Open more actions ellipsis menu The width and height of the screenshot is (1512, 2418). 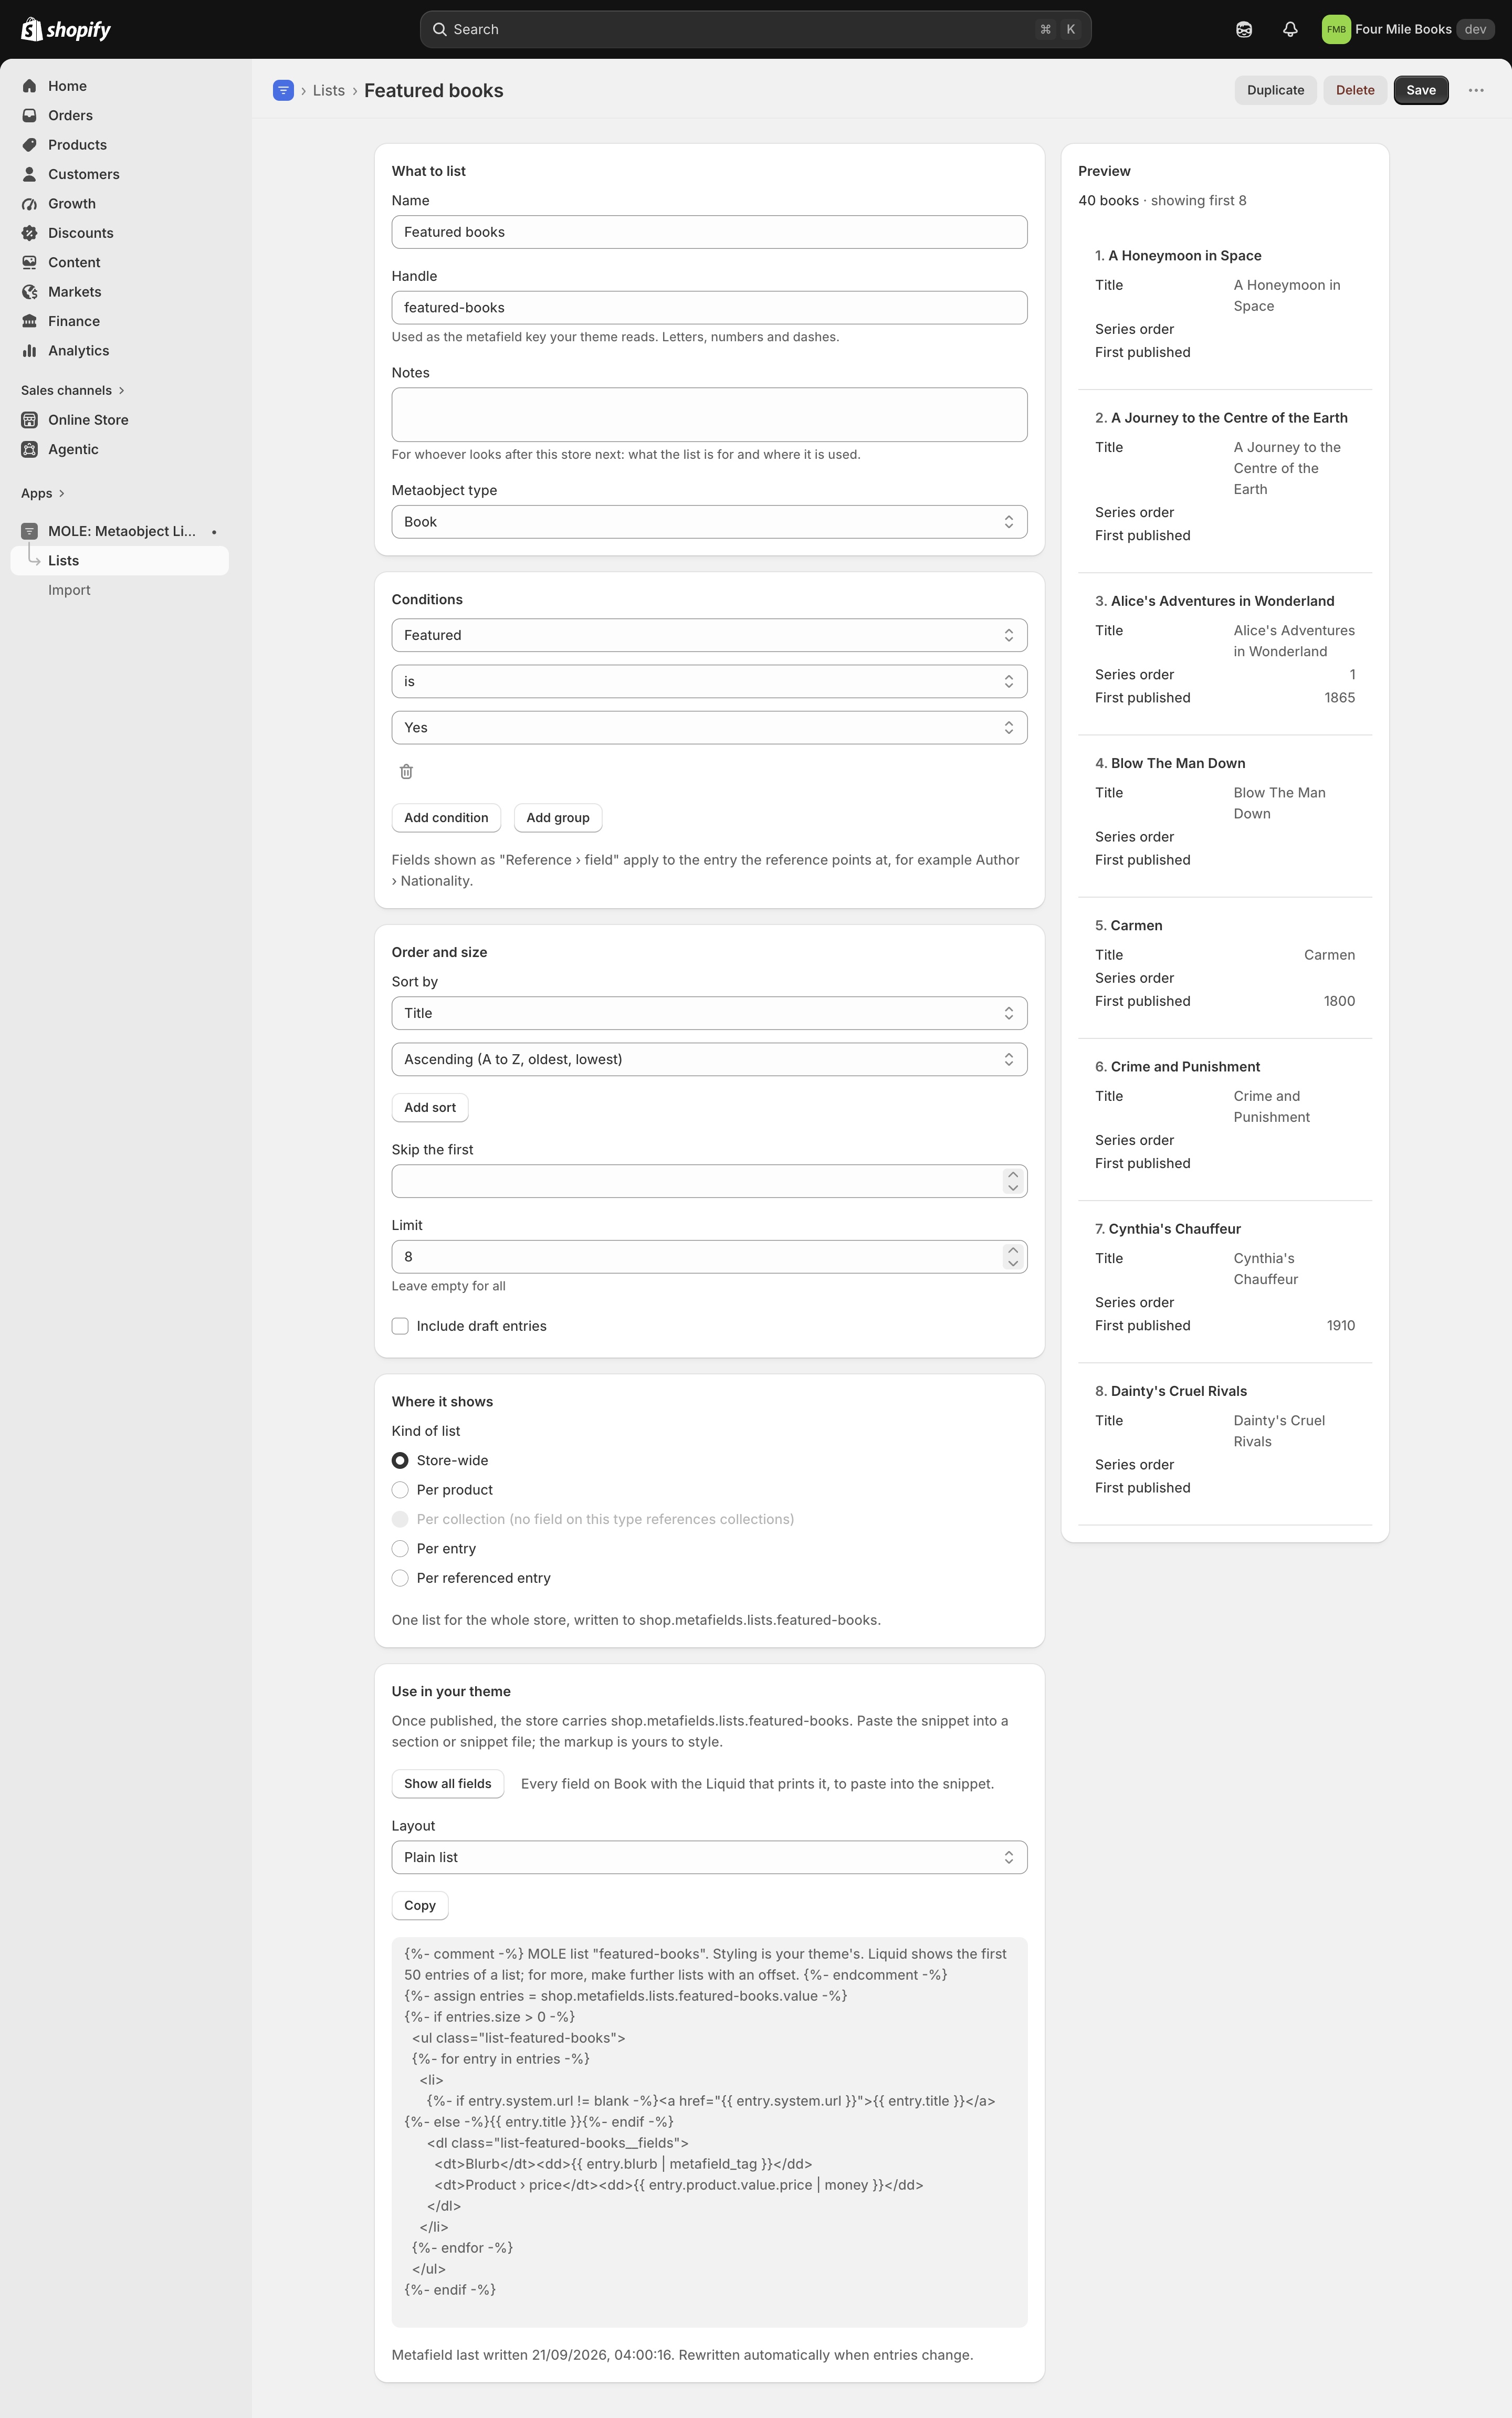[x=1476, y=90]
